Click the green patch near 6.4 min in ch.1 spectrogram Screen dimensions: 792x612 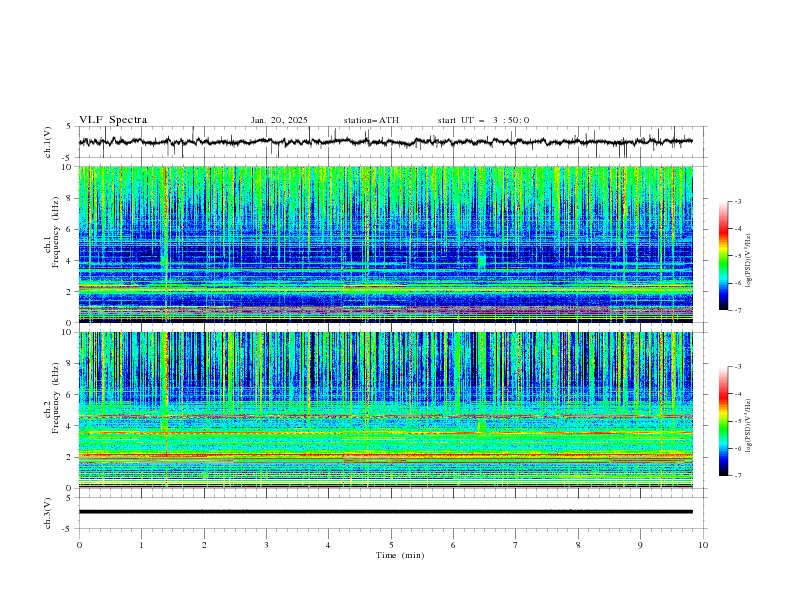(481, 260)
